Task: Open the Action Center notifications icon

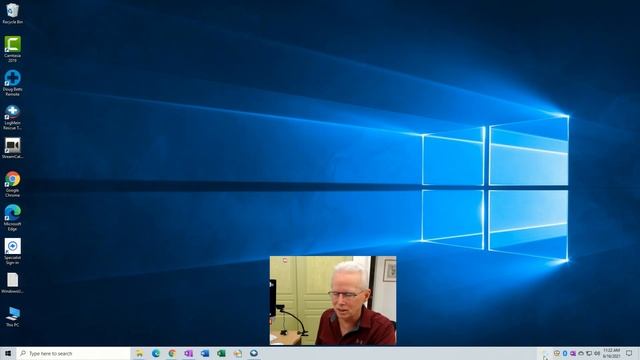Action: pos(629,353)
